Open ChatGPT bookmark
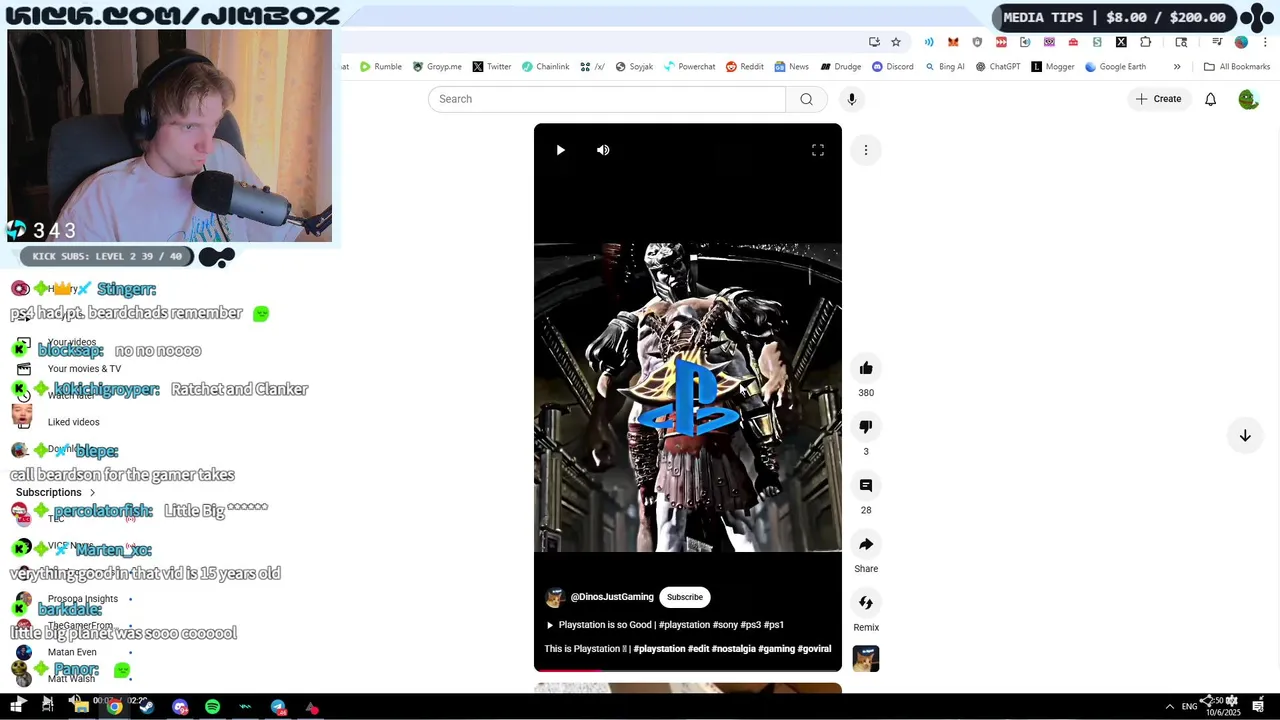1280x720 pixels. [x=998, y=67]
